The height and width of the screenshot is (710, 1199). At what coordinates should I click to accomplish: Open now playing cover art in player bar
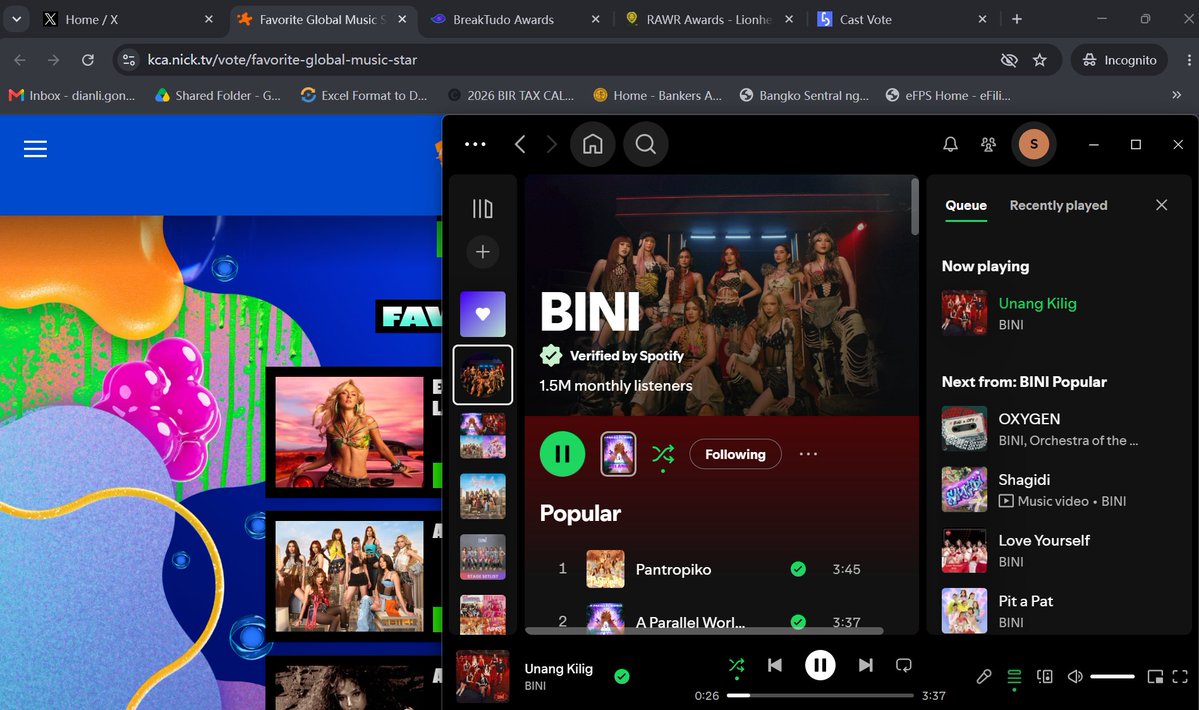tap(483, 676)
